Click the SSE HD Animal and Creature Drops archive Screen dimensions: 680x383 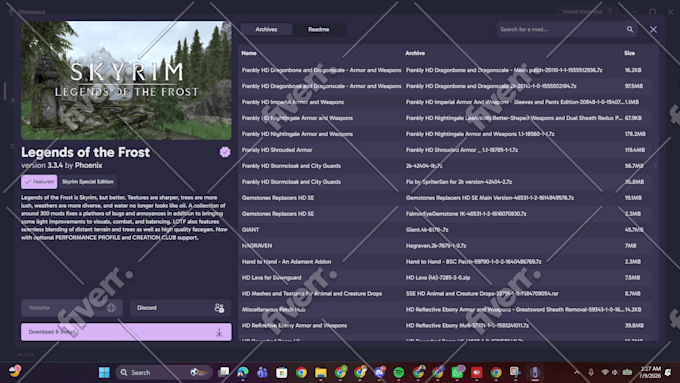(482, 294)
